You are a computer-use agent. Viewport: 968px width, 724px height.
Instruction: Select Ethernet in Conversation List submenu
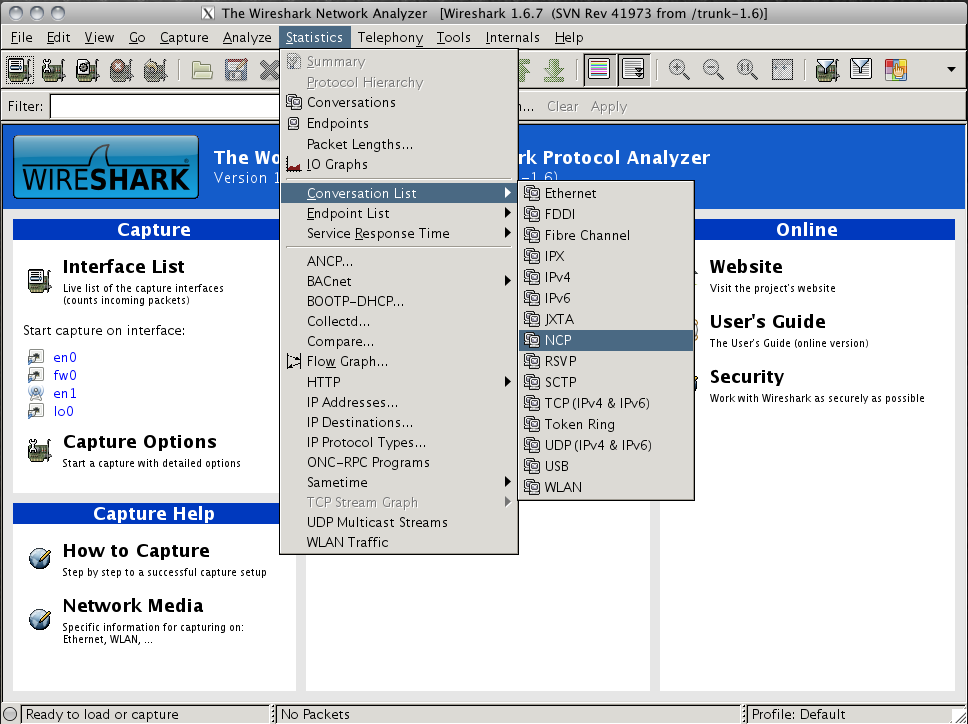tap(606, 193)
